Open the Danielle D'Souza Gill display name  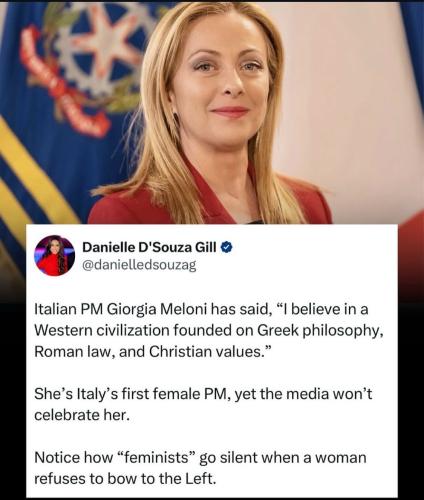(x=150, y=247)
